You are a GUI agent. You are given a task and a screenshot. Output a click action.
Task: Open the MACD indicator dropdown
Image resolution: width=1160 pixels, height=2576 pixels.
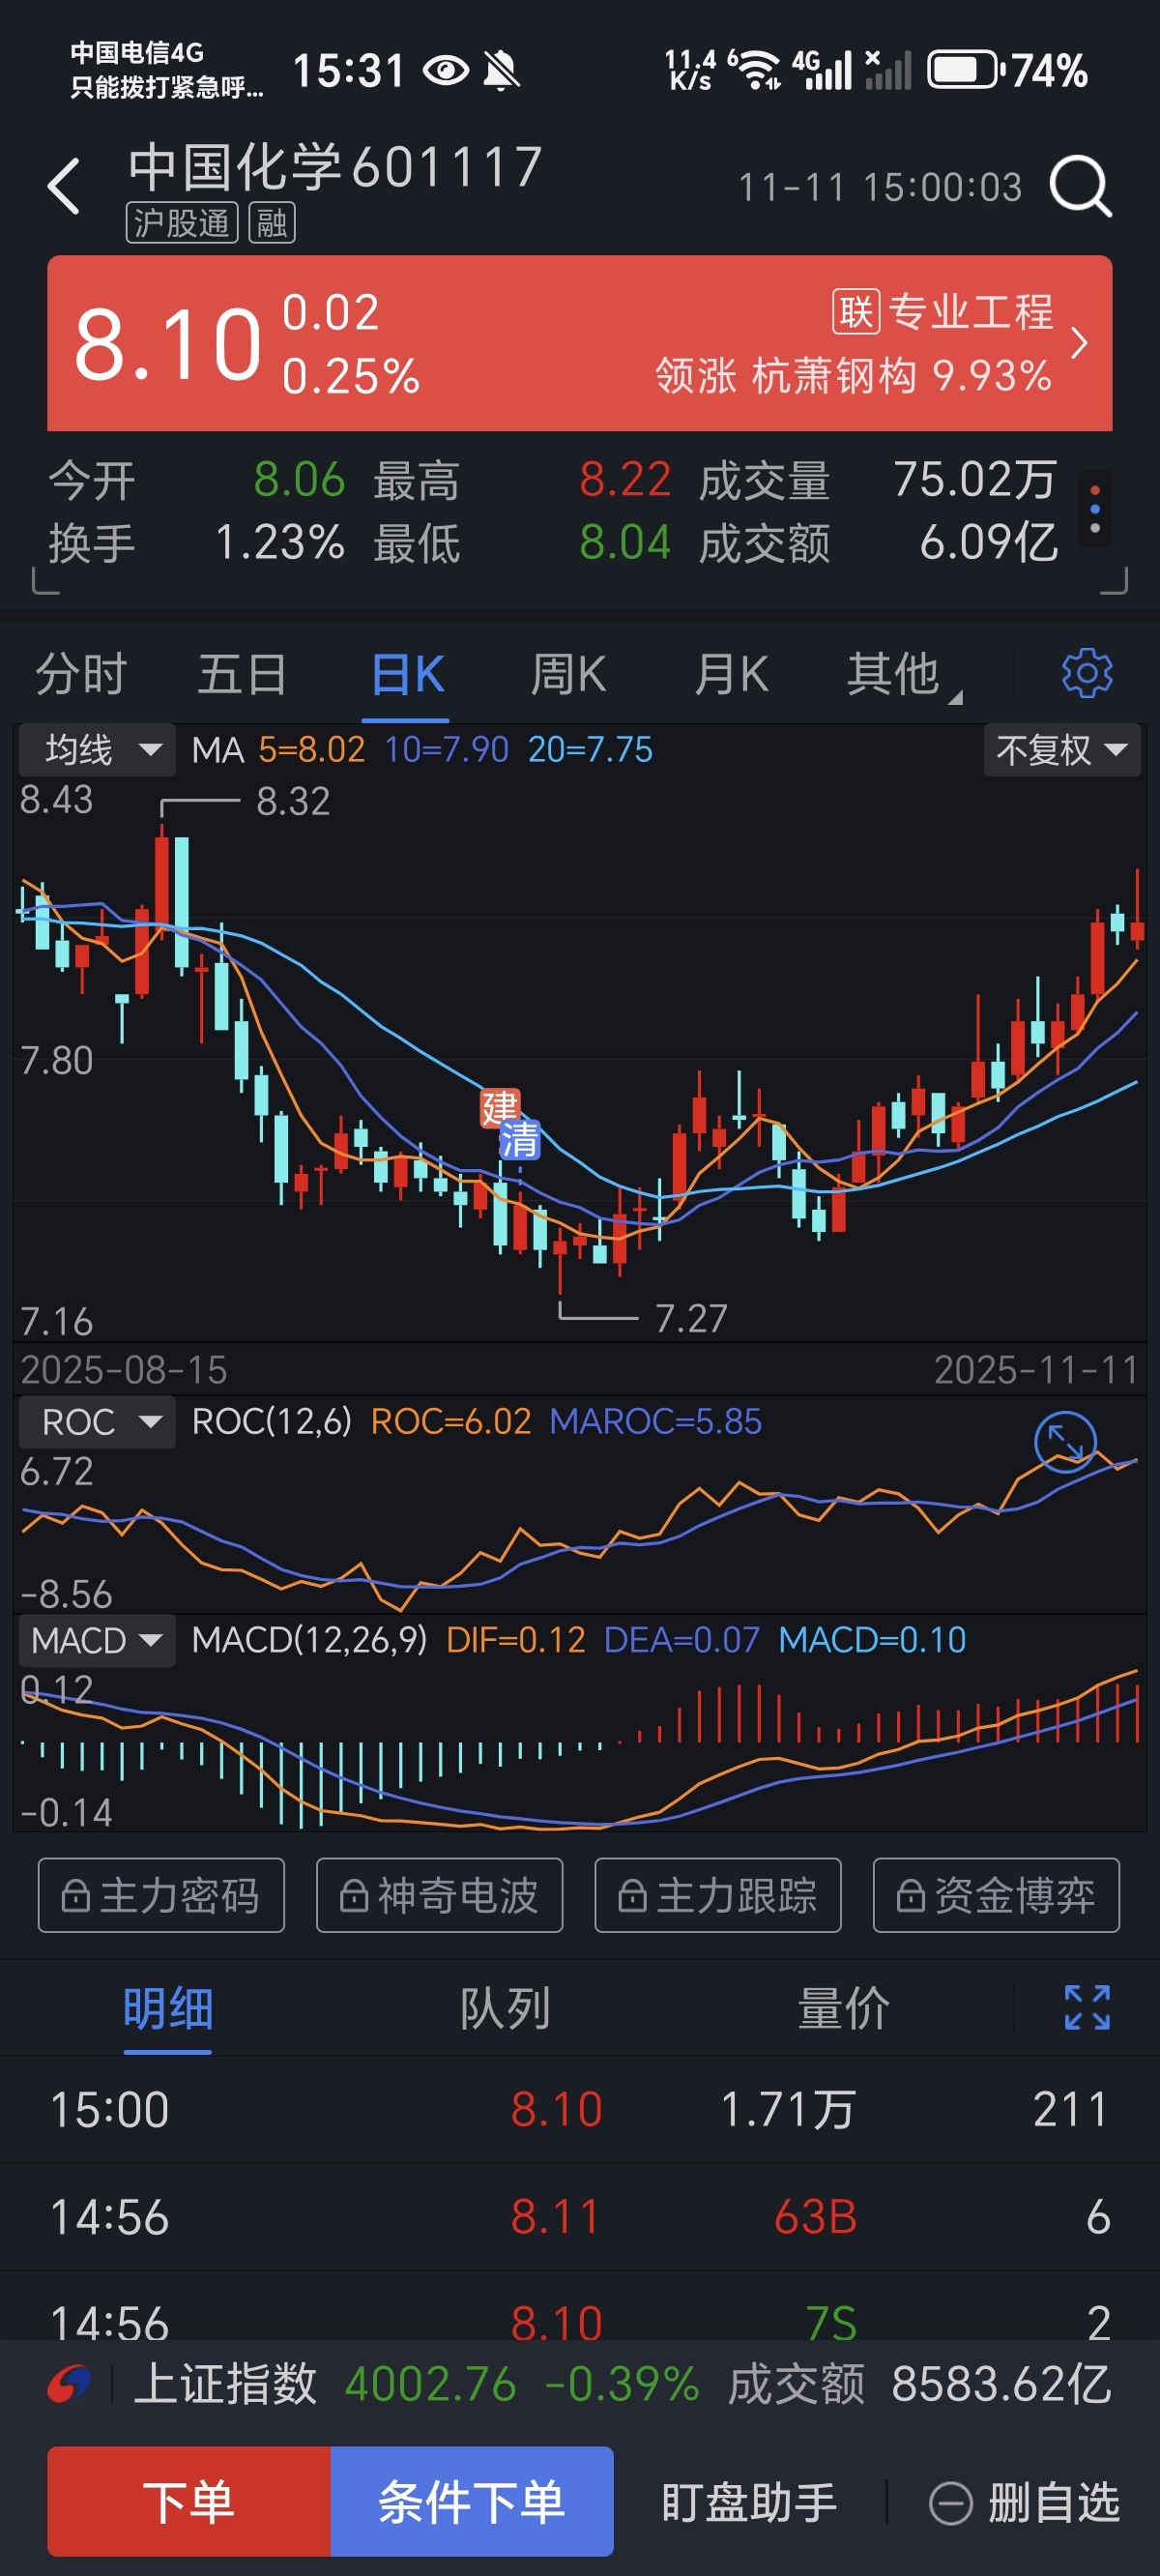click(98, 1640)
